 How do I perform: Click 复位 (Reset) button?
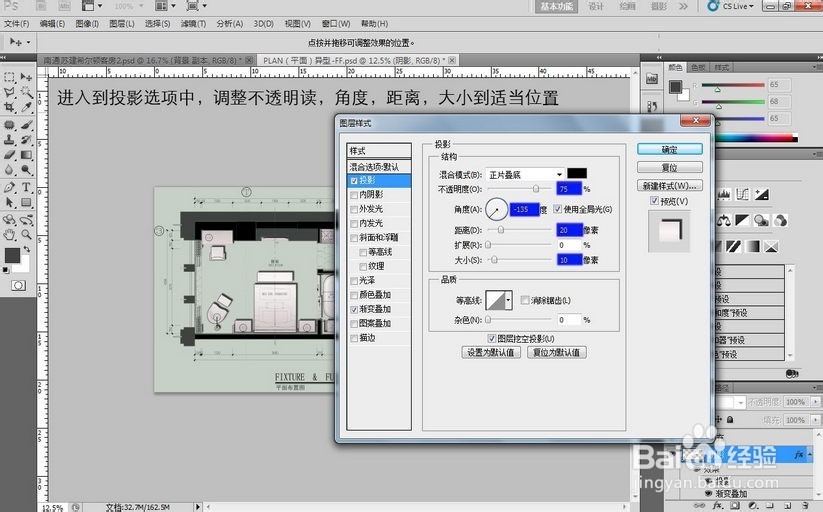670,168
